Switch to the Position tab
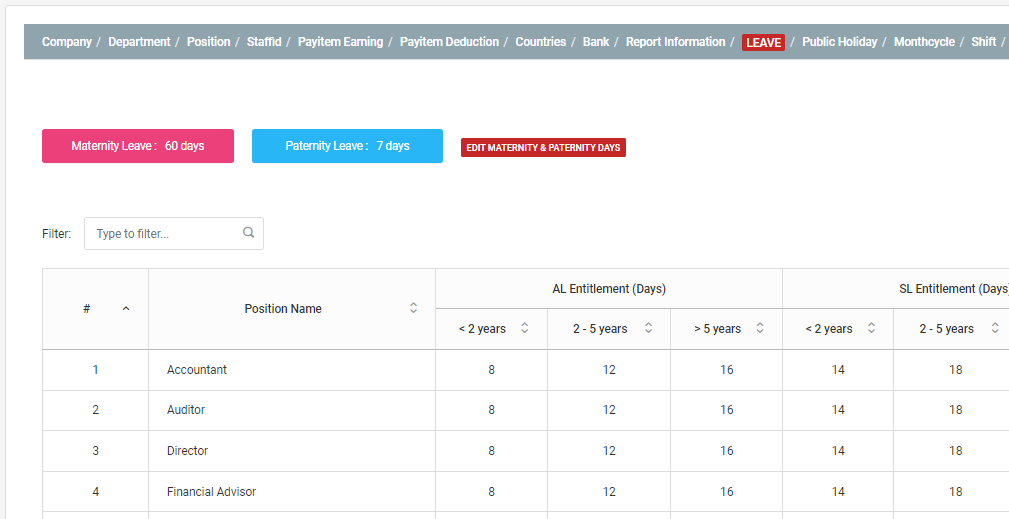Viewport: 1009px width, 519px height. click(208, 42)
